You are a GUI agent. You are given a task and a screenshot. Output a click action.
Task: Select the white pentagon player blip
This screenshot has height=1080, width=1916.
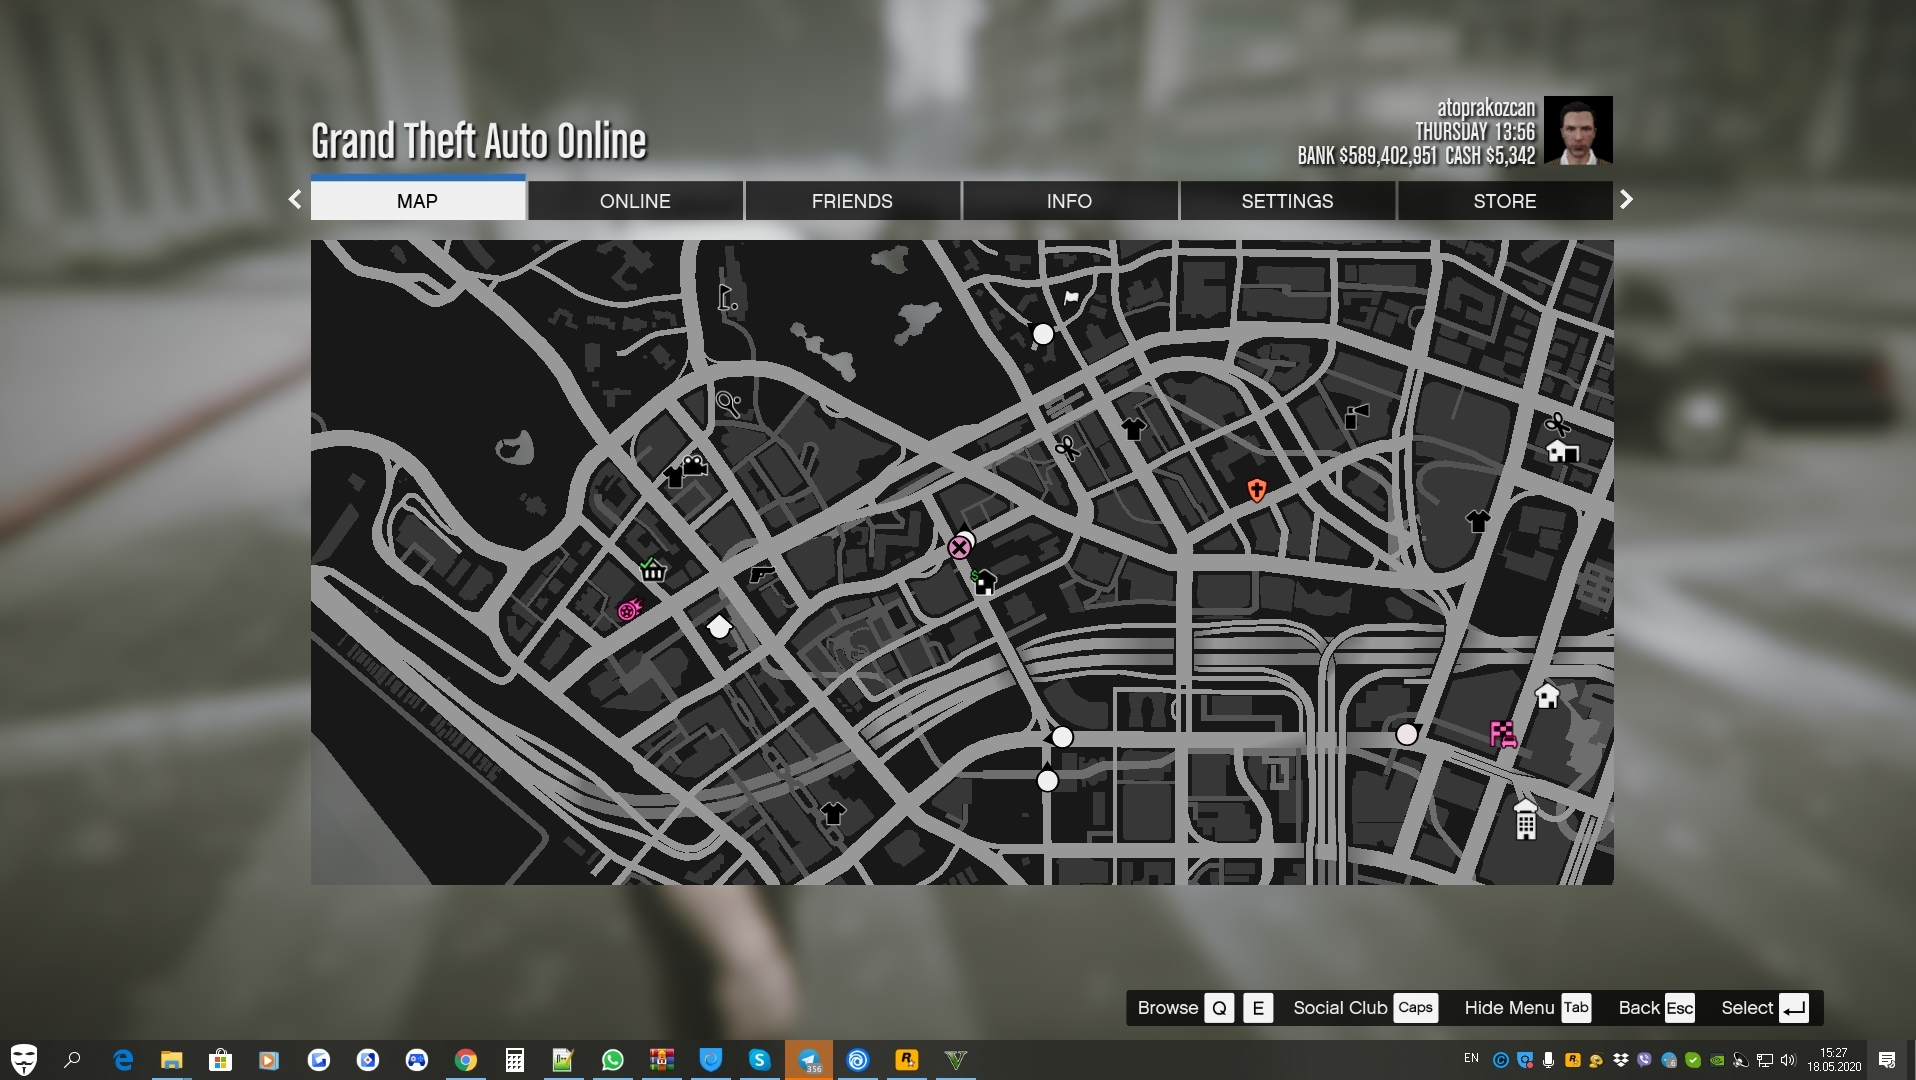tap(719, 627)
